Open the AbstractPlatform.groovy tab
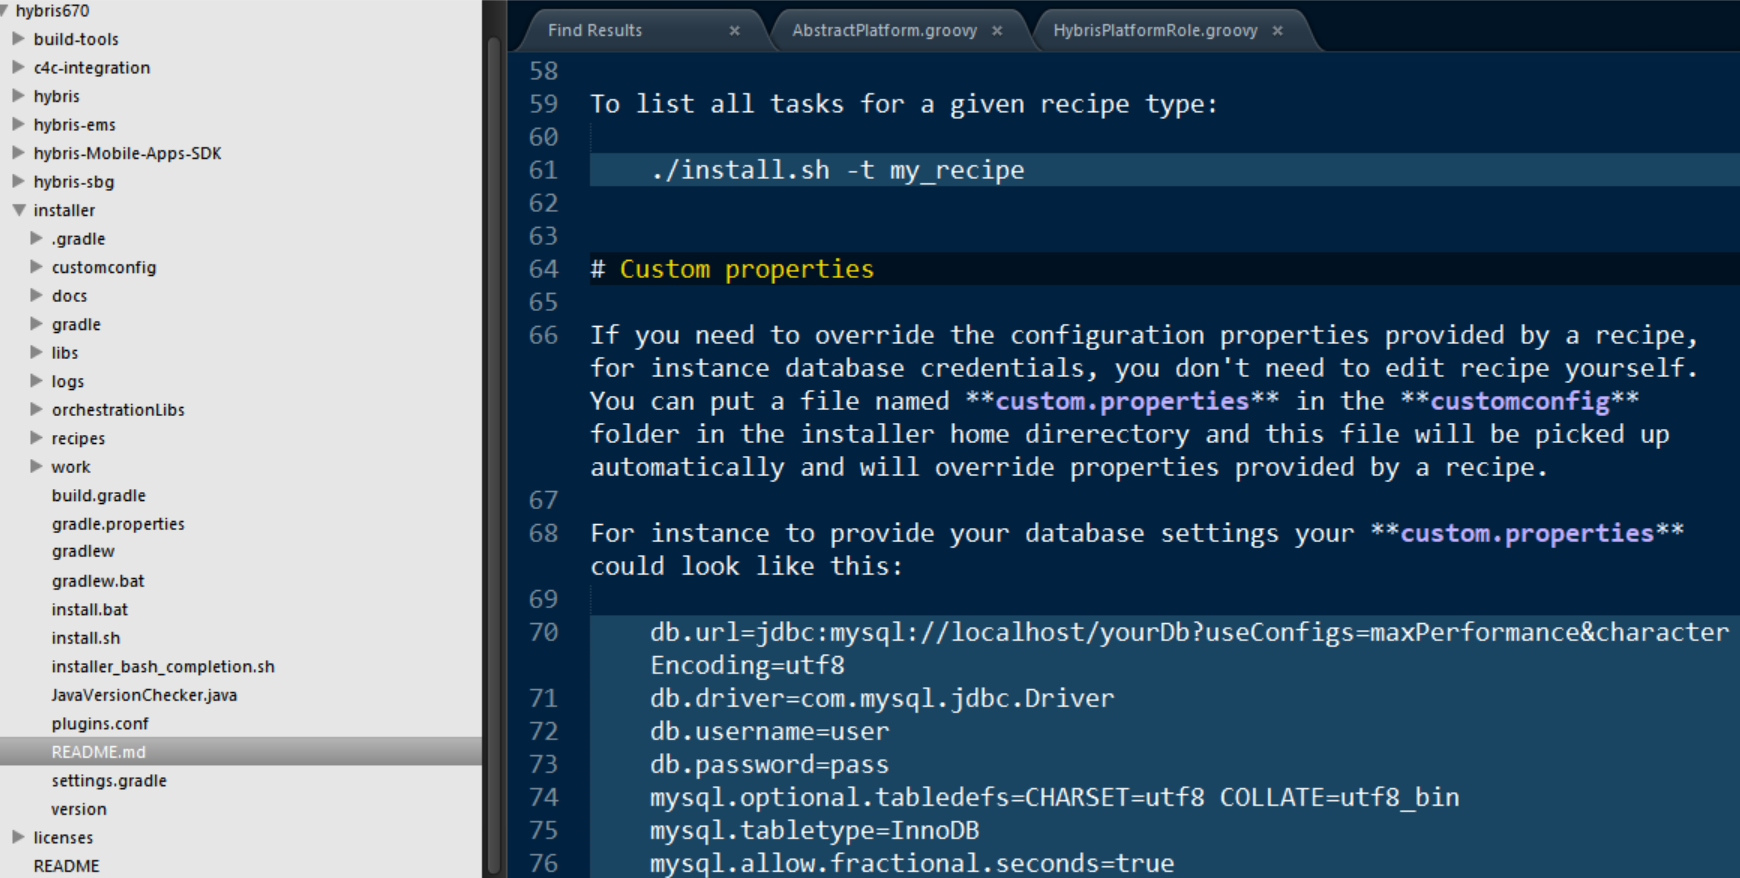 click(x=884, y=31)
